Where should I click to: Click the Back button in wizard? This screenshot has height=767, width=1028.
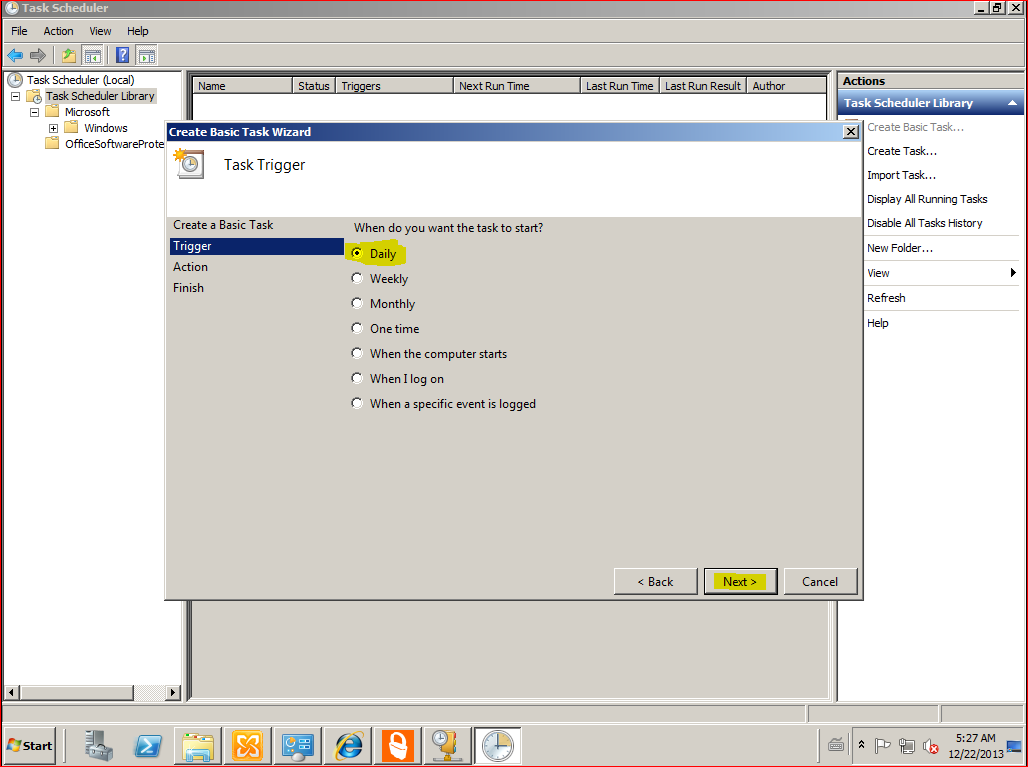pos(655,581)
